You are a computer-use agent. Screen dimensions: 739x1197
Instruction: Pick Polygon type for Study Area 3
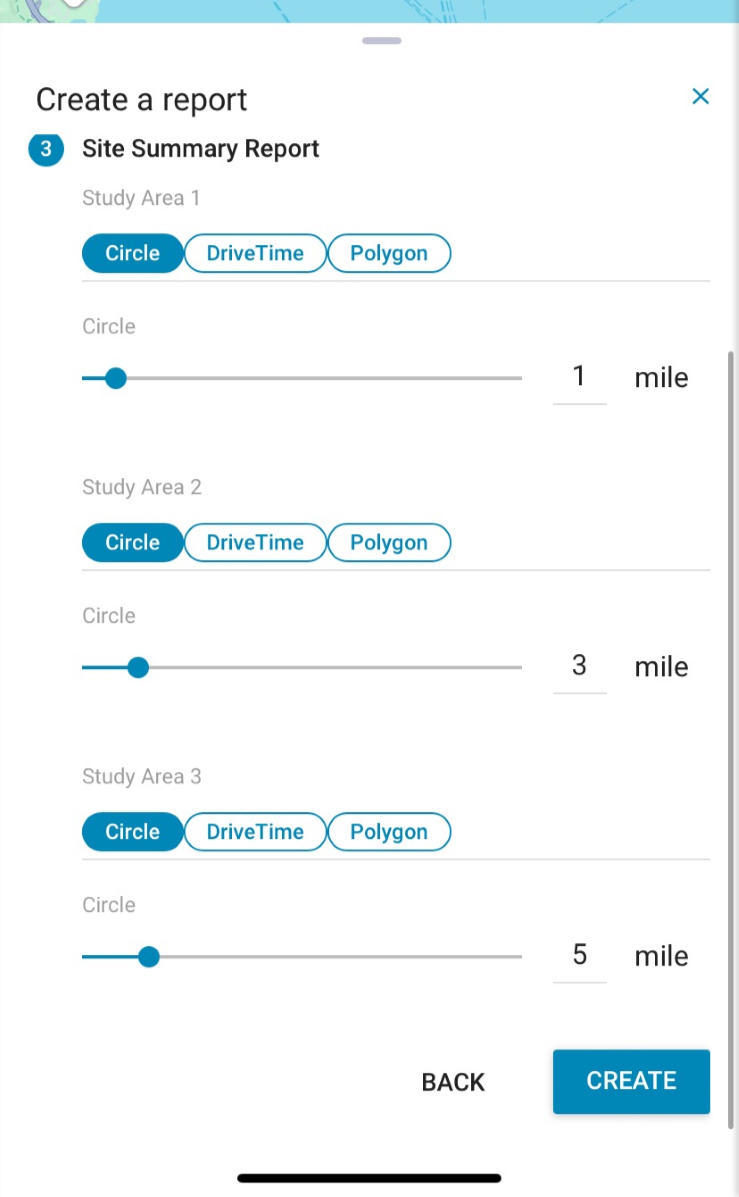[389, 832]
